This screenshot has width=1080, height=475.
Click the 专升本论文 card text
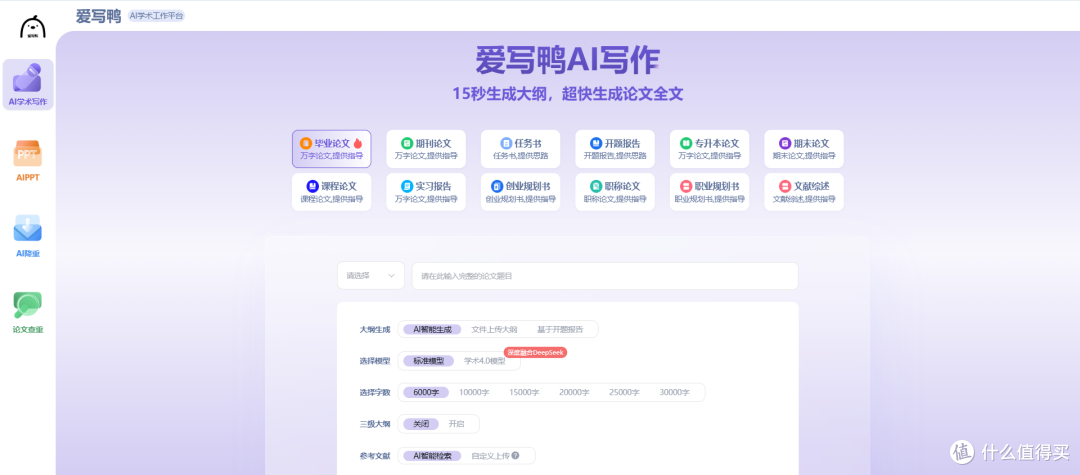point(717,143)
